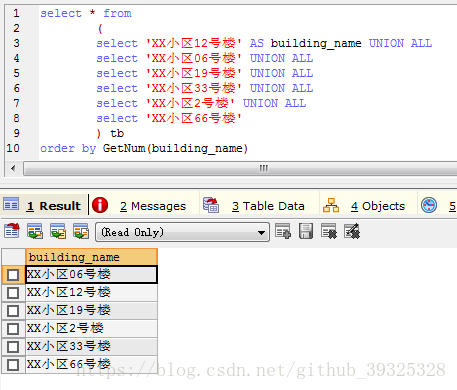Click the string 'XX小区12号楼' on line 3
Viewport: 457px width, 390px height.
(x=194, y=43)
